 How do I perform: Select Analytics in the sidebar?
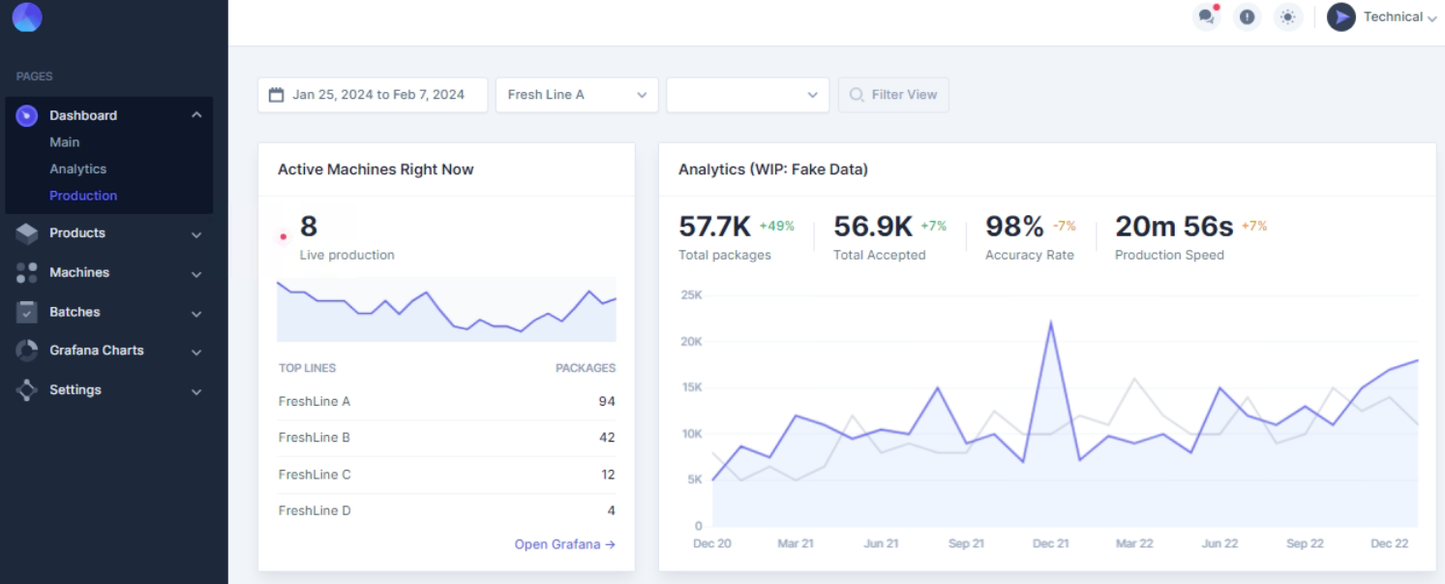(78, 169)
